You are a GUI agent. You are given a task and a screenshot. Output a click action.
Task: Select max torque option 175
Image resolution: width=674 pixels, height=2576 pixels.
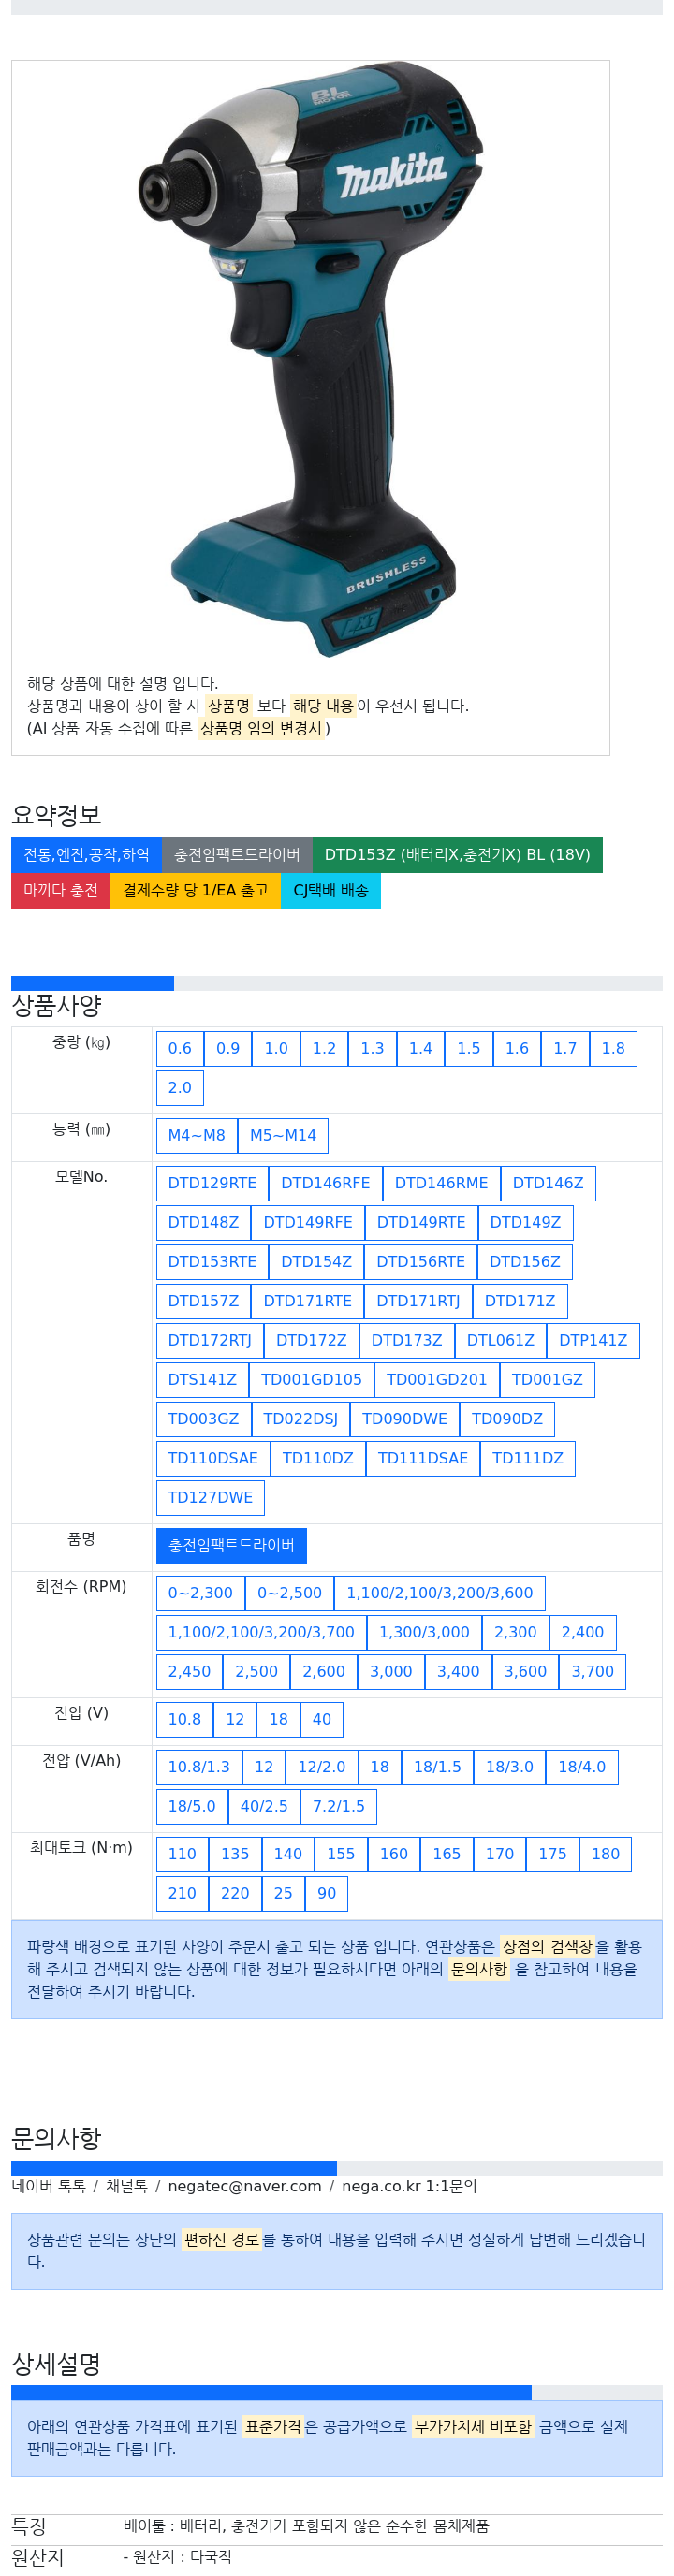[x=553, y=1854]
